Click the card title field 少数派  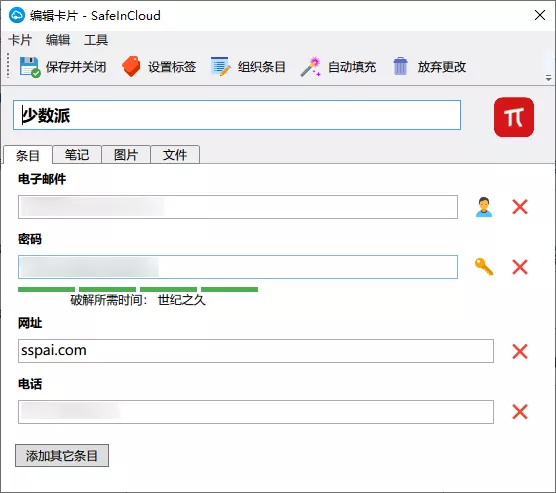(237, 115)
